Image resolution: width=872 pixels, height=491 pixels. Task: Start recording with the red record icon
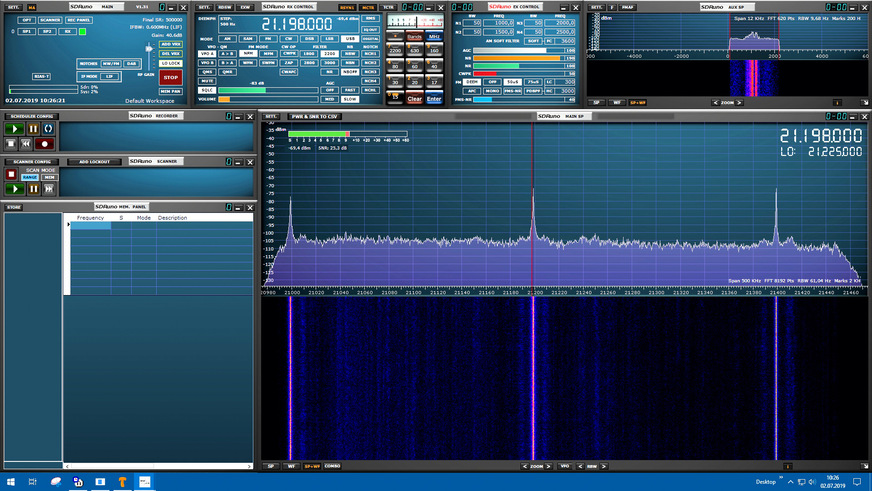(x=44, y=144)
